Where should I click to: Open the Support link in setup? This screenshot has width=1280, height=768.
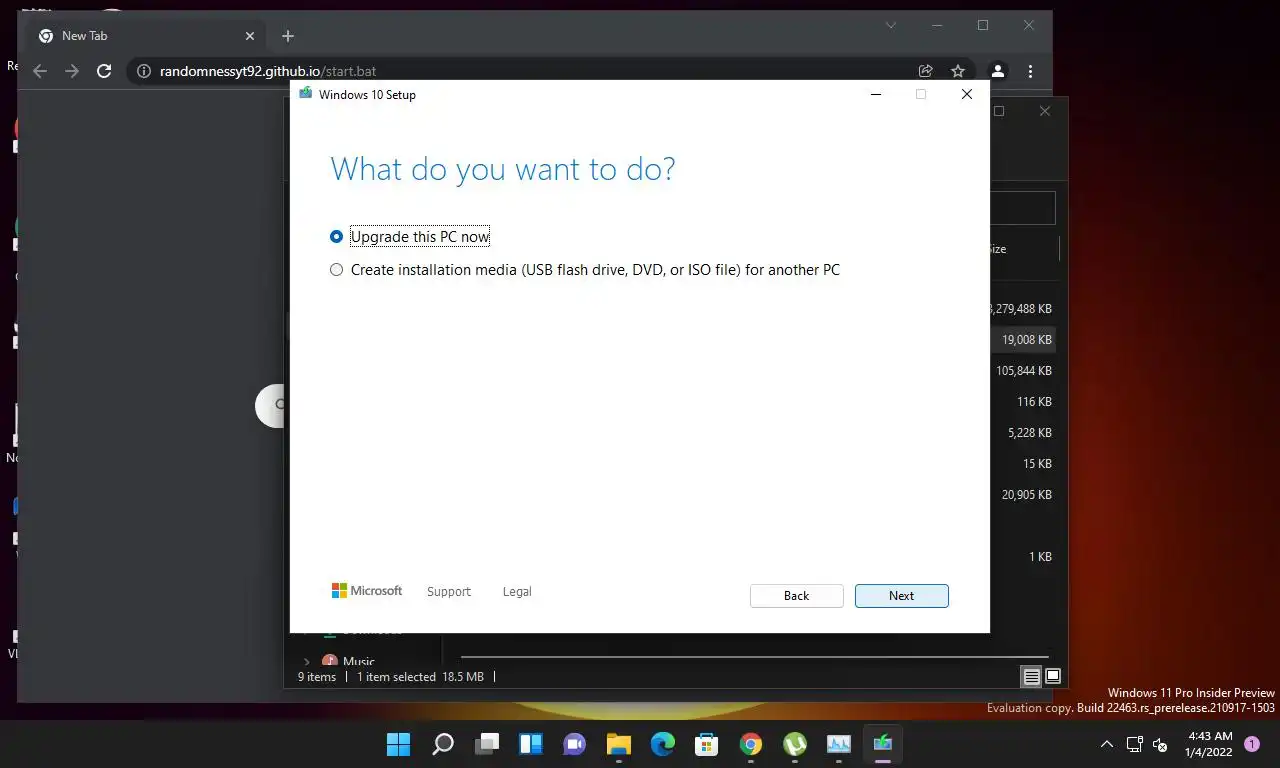pos(448,592)
